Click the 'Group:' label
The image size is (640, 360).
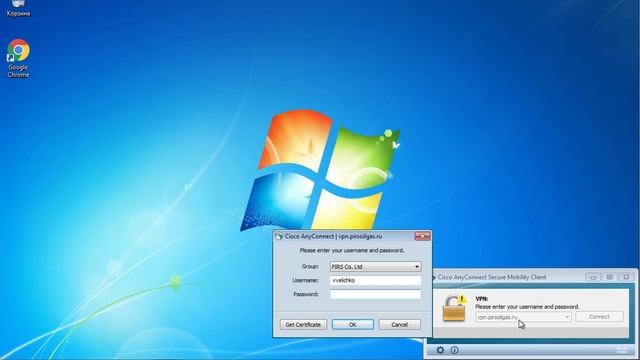310,267
